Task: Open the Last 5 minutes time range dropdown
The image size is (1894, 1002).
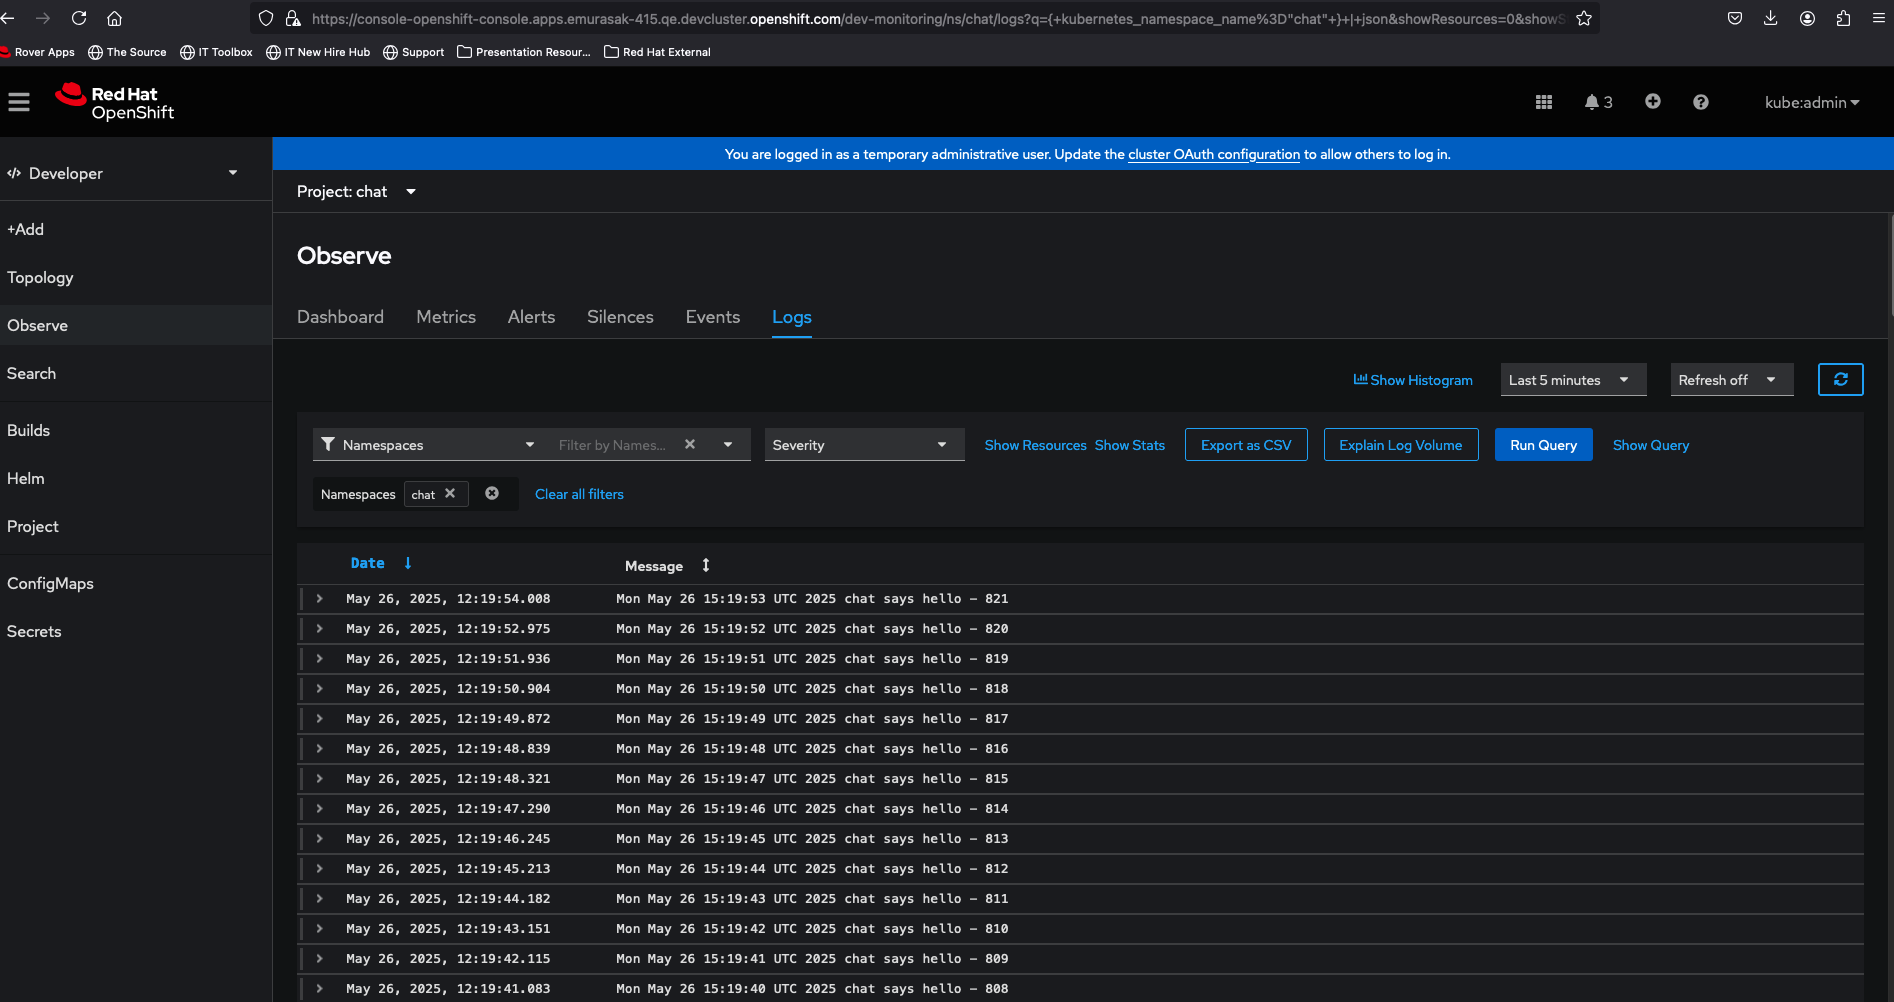Action: pyautogui.click(x=1572, y=380)
